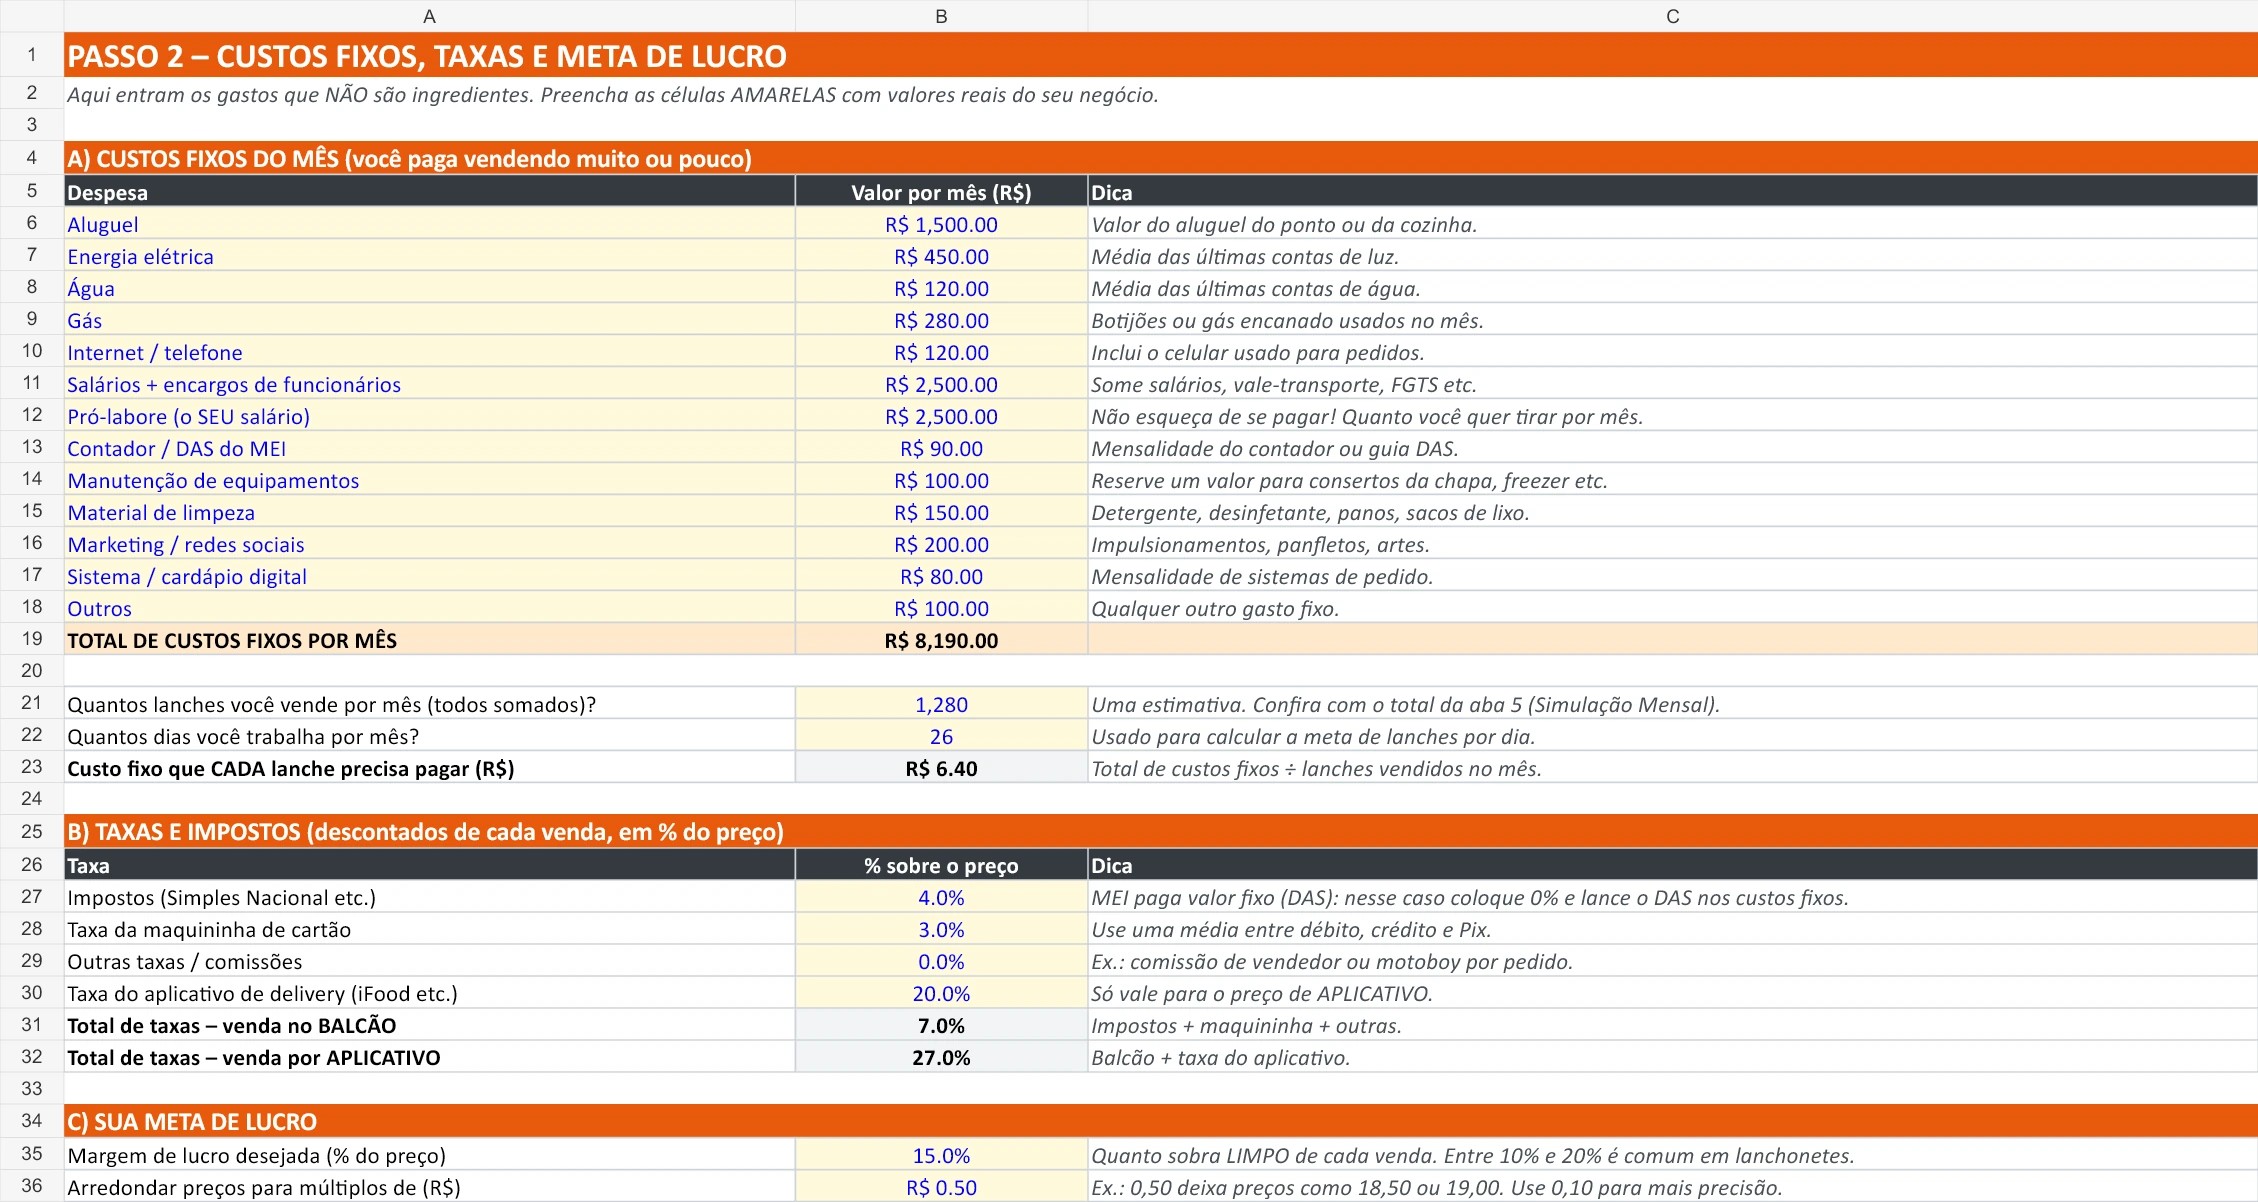This screenshot has width=2258, height=1202.
Task: Click the rounding R$ 0.50 cell
Action: click(x=941, y=1187)
